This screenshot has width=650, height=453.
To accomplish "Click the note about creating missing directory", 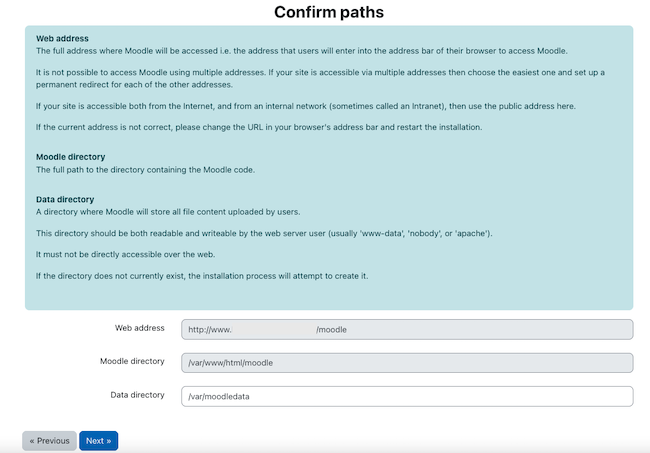I will [x=202, y=275].
